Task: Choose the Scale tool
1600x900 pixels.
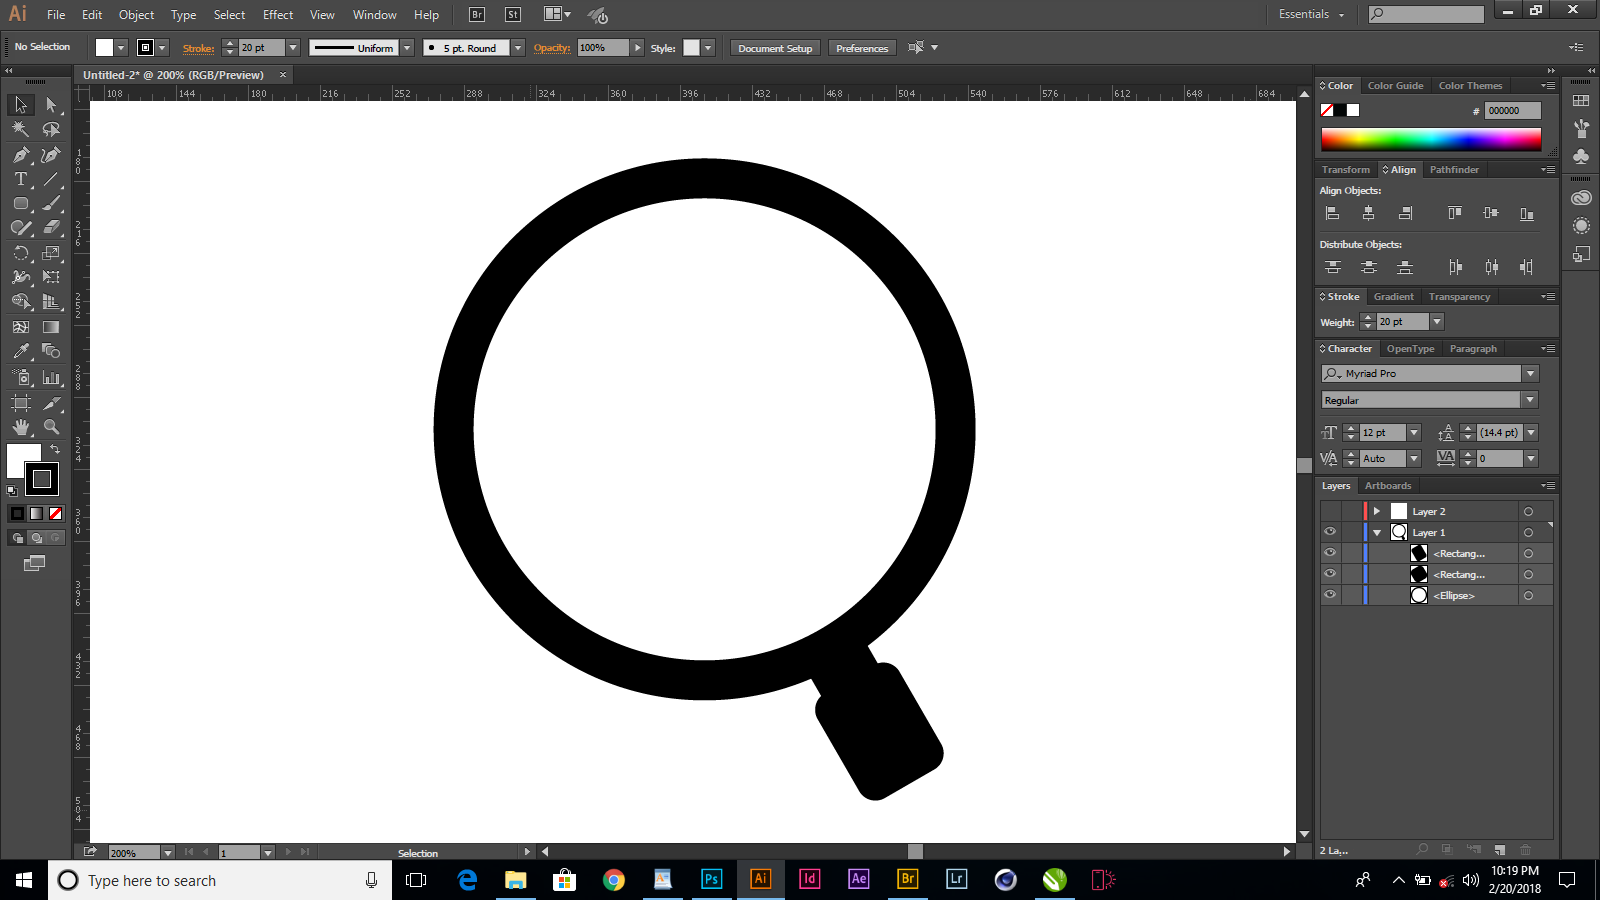Action: point(51,253)
